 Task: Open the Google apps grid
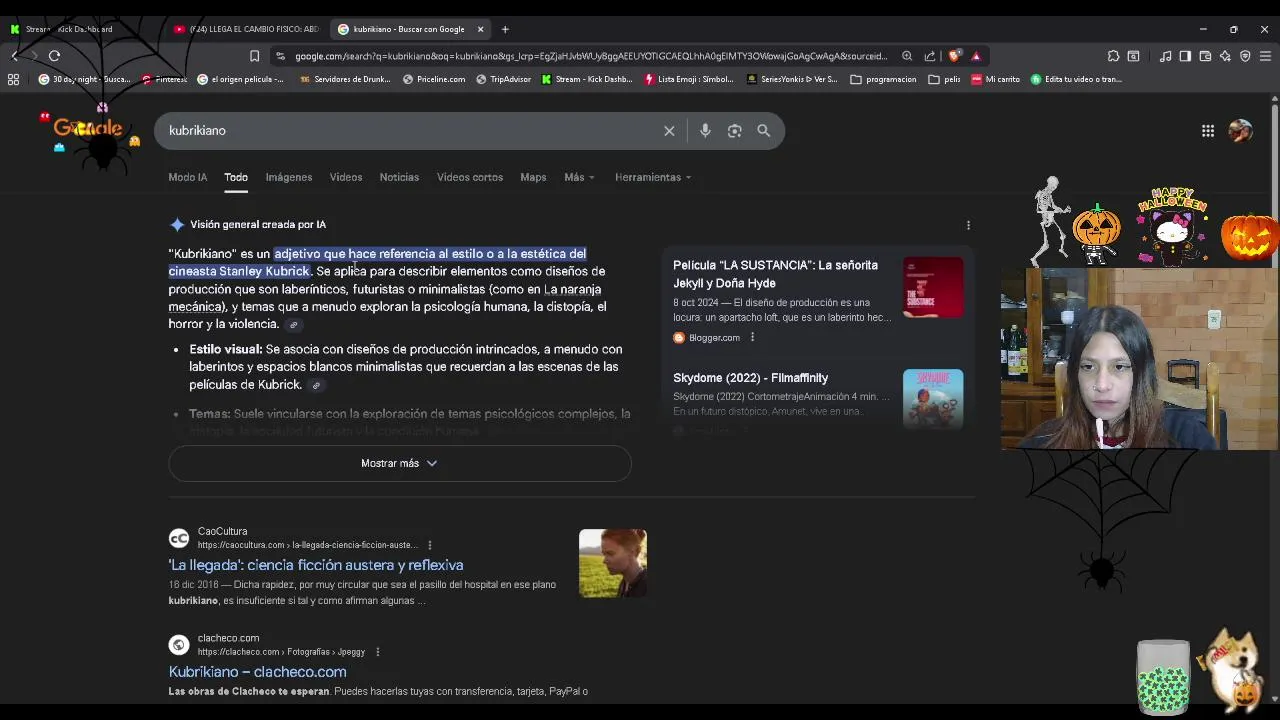tap(1208, 131)
